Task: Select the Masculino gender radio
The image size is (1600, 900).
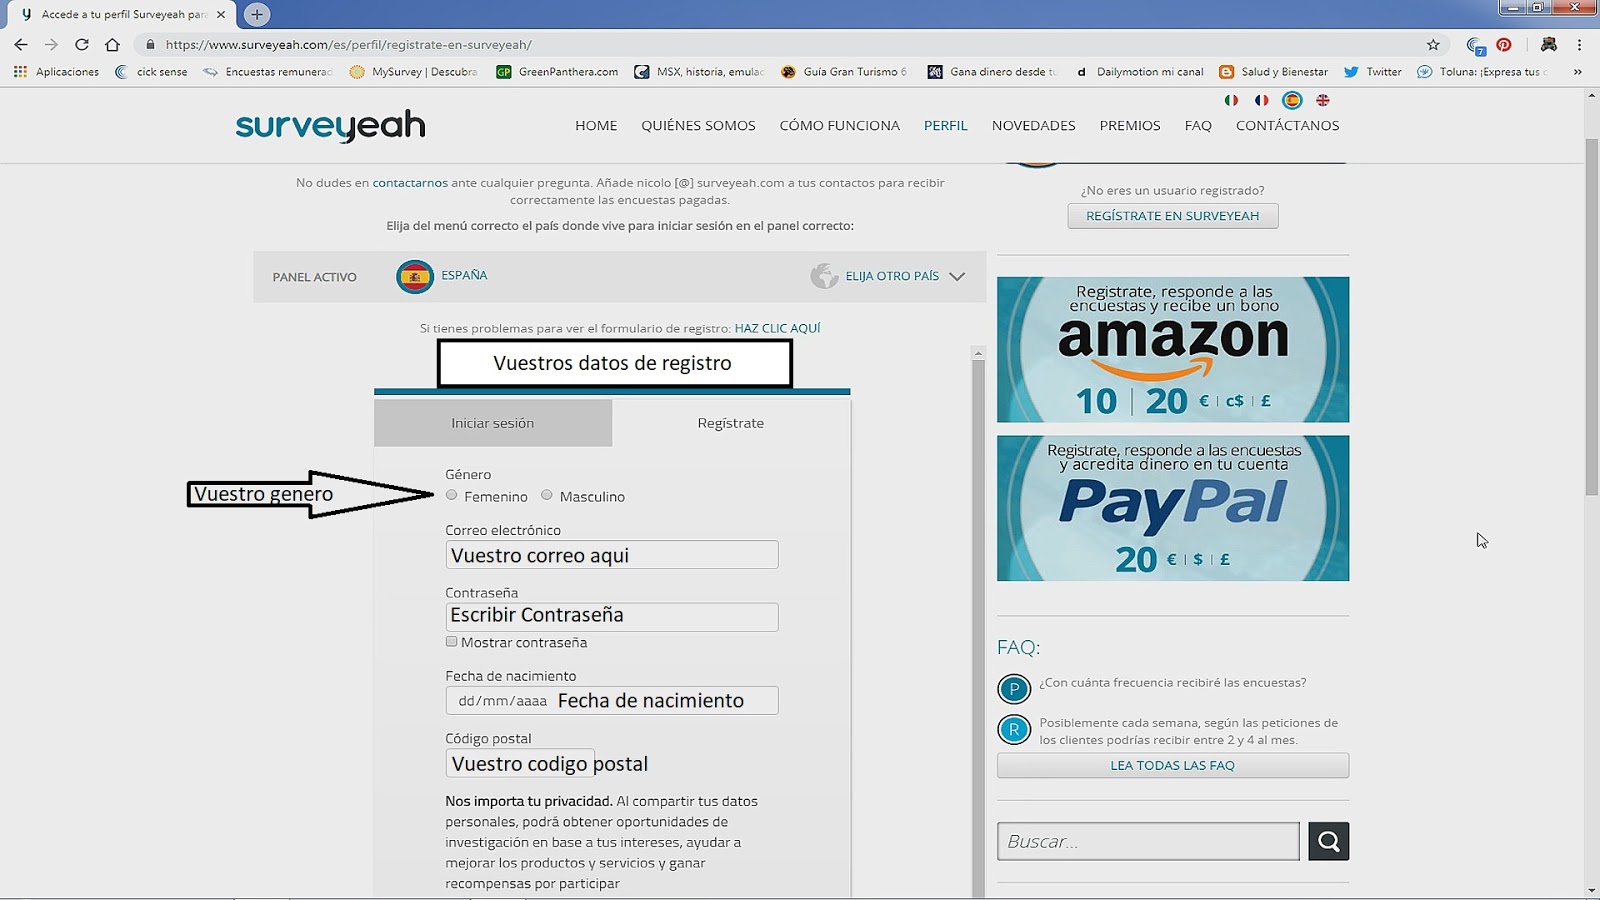Action: click(x=547, y=495)
